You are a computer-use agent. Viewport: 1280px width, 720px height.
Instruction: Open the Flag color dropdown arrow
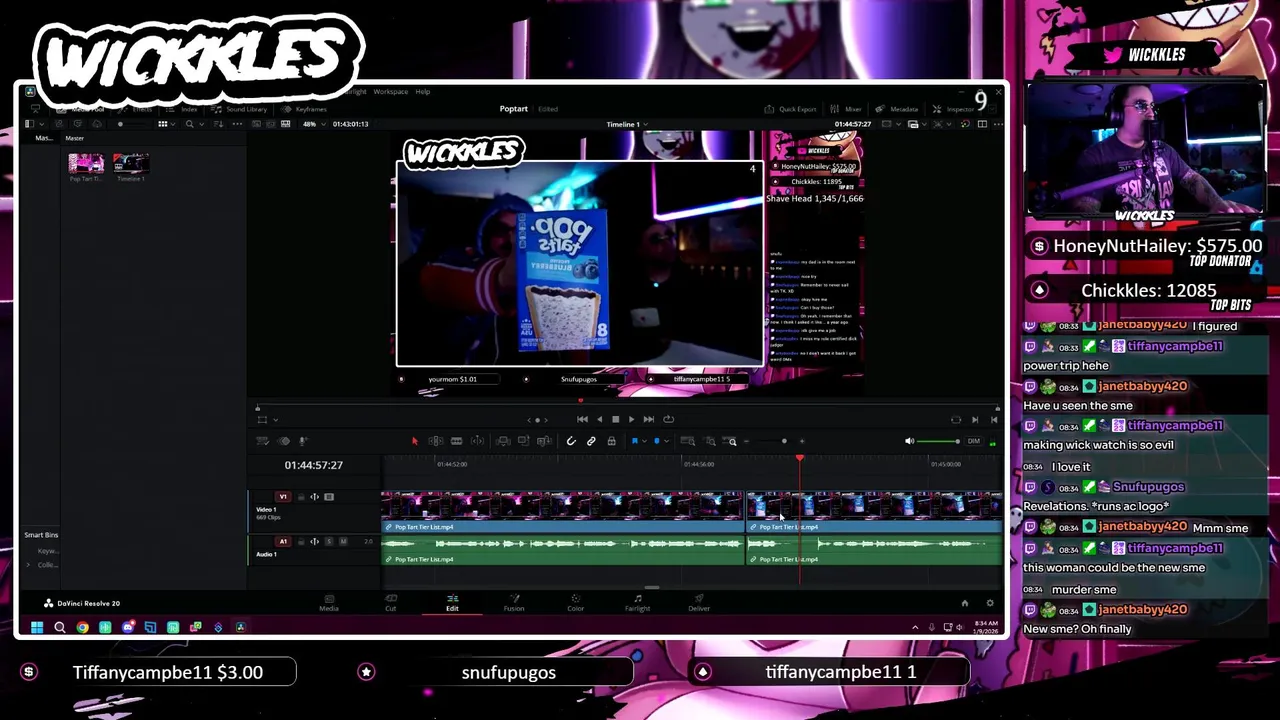(x=643, y=441)
